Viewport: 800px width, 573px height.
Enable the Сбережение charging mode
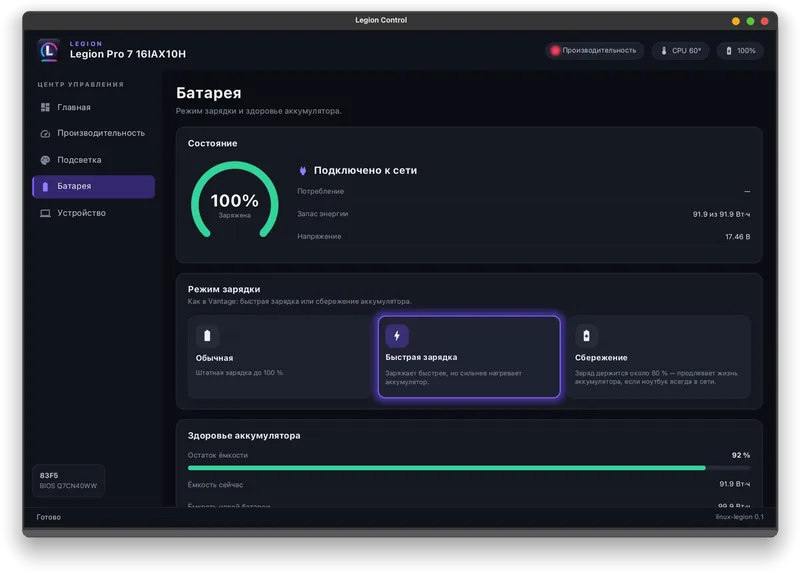point(659,357)
